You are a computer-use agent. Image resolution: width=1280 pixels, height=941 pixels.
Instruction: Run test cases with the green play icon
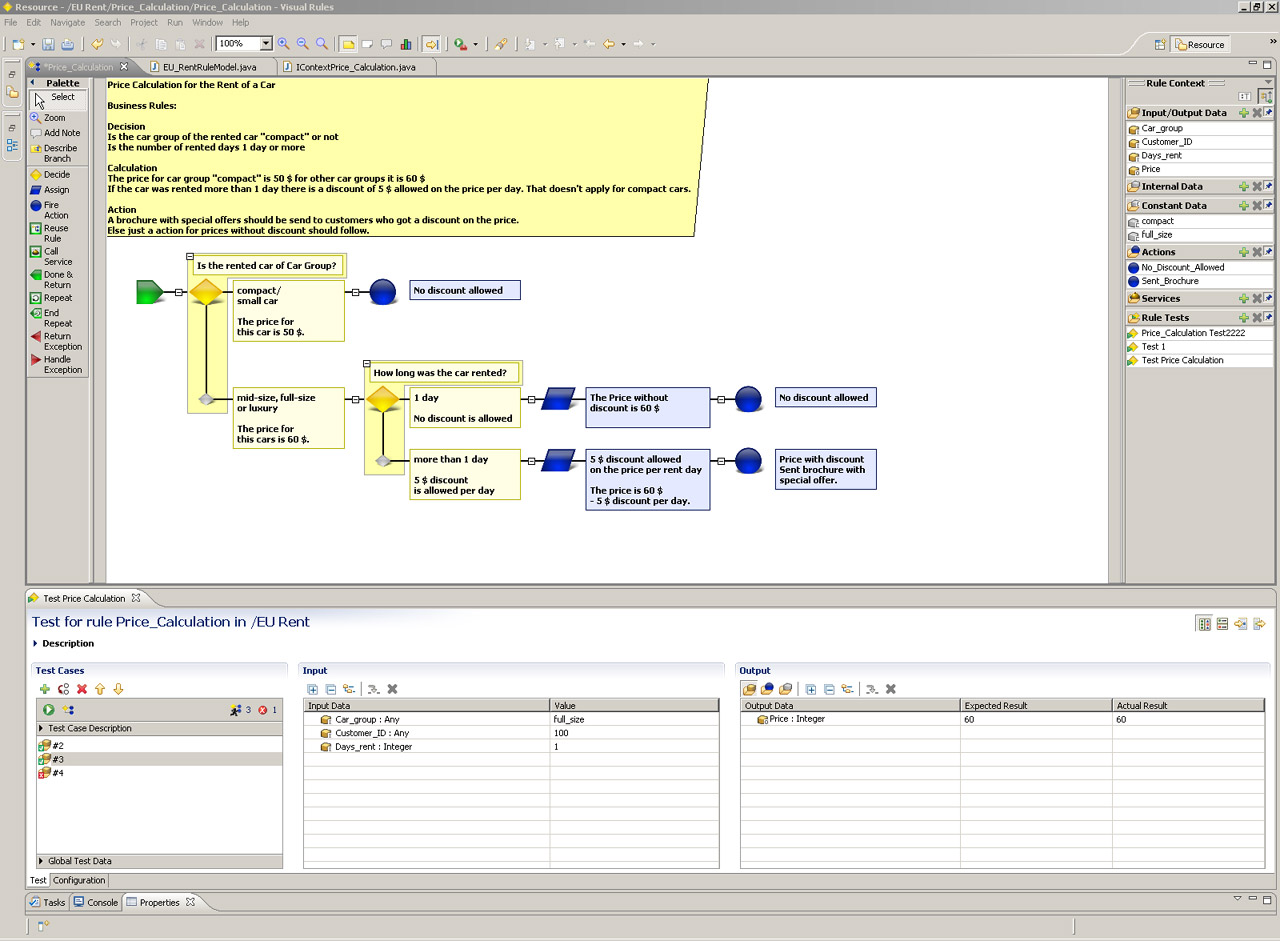click(48, 710)
